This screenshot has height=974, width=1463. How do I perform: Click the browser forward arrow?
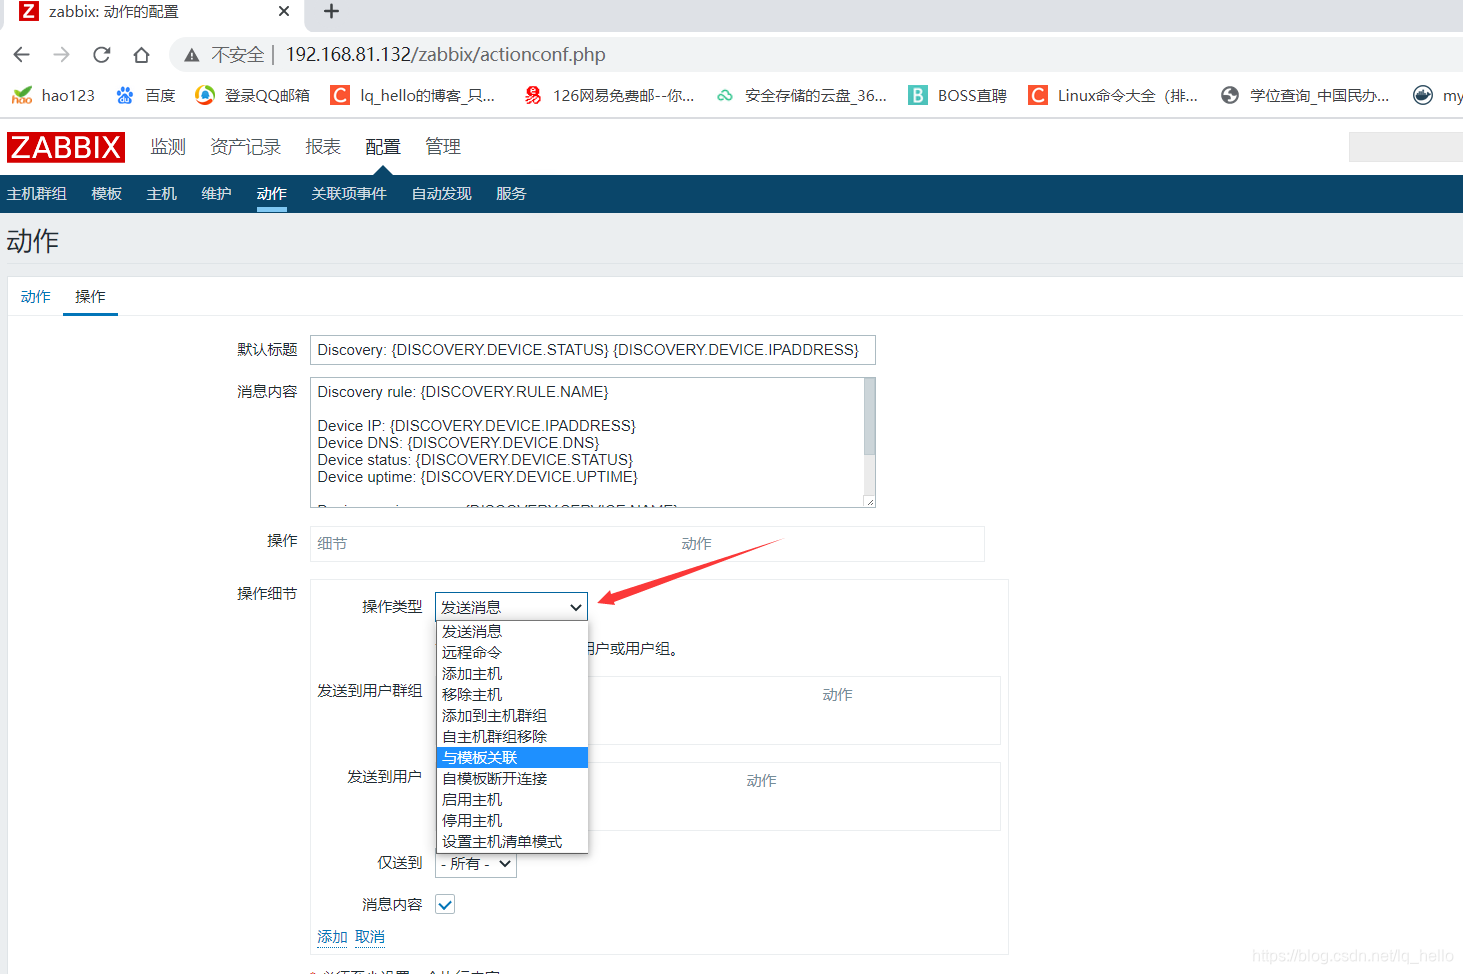point(61,55)
